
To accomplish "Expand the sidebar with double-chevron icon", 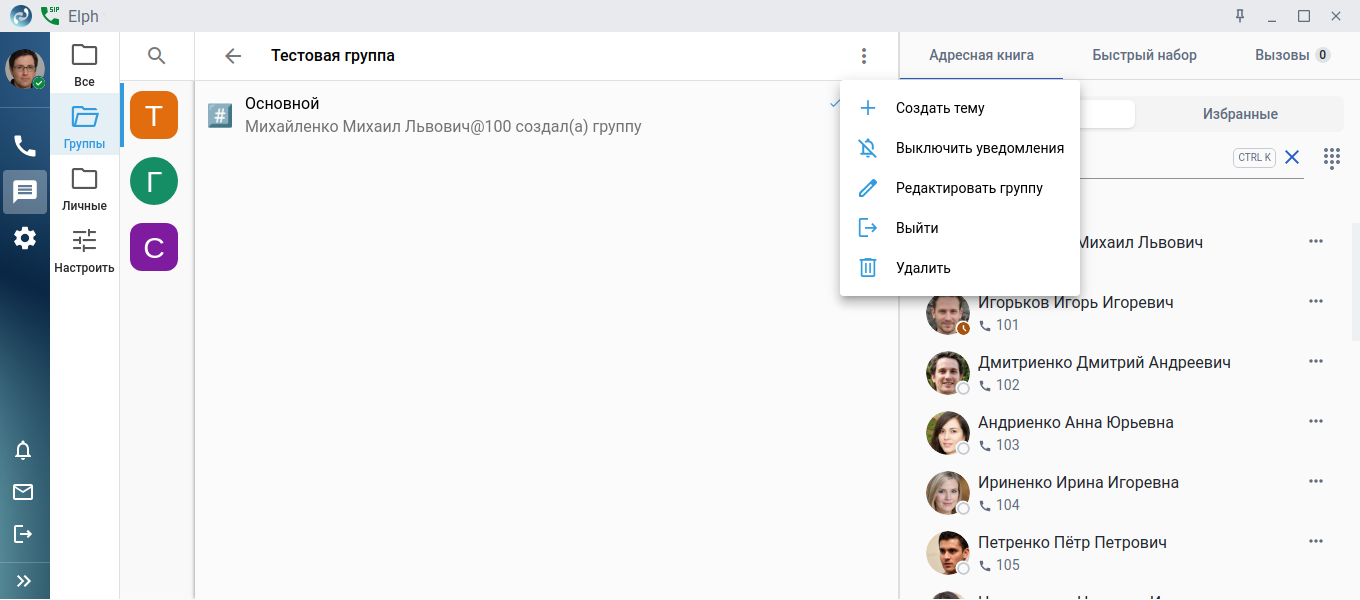I will coord(24,581).
